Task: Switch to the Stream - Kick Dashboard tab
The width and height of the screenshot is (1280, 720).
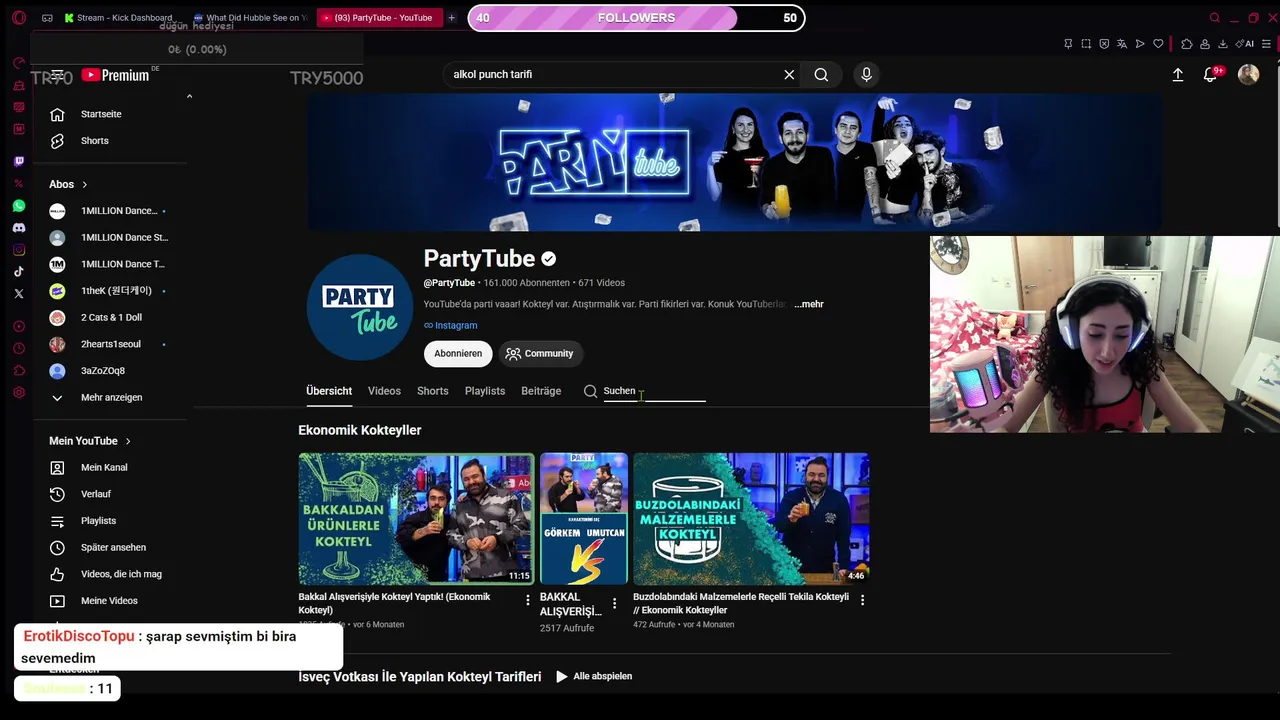Action: point(118,18)
